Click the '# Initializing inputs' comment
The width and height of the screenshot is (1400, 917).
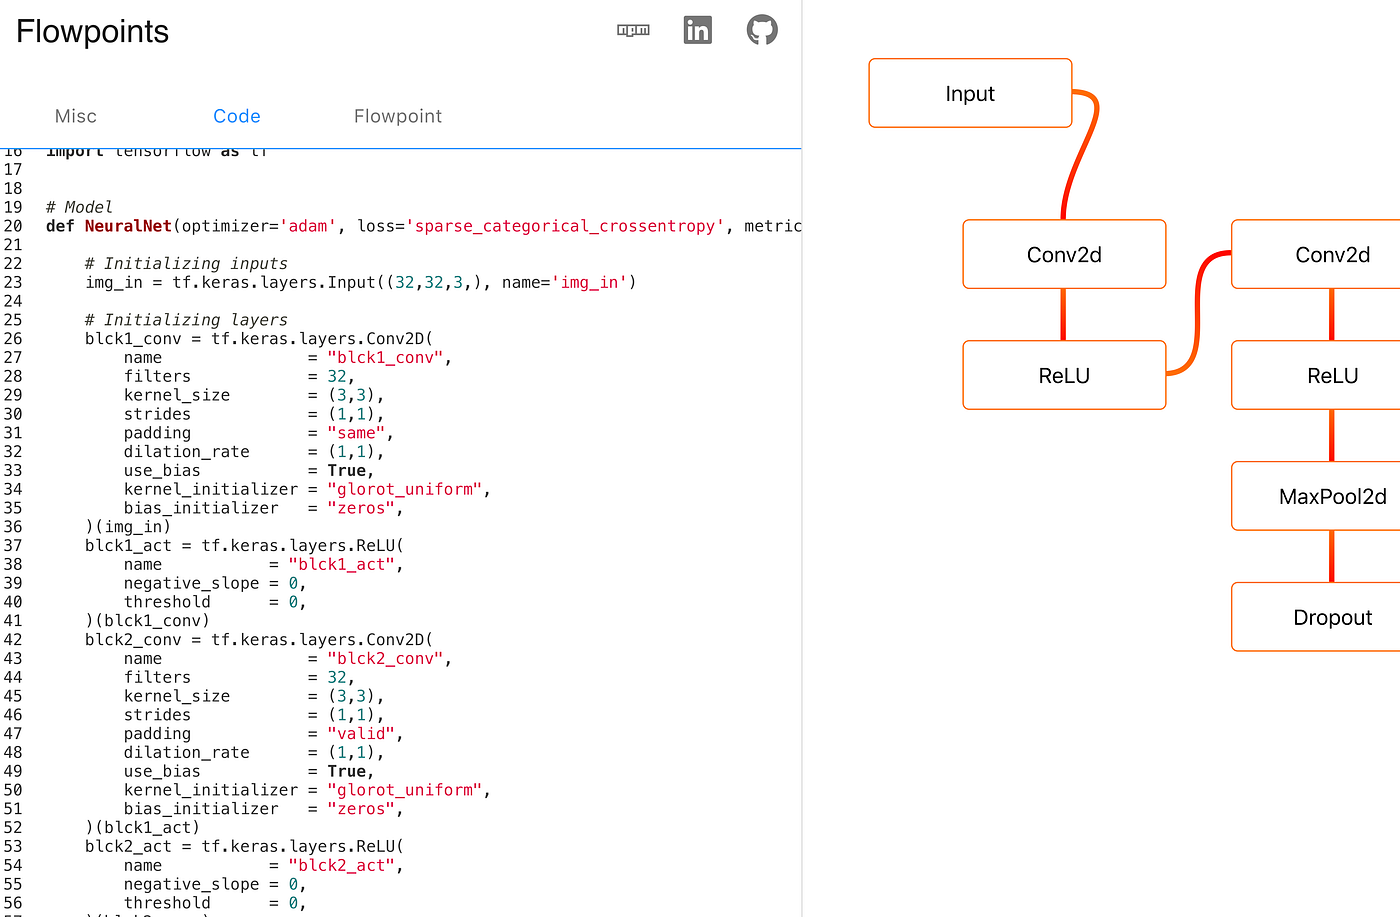(186, 264)
